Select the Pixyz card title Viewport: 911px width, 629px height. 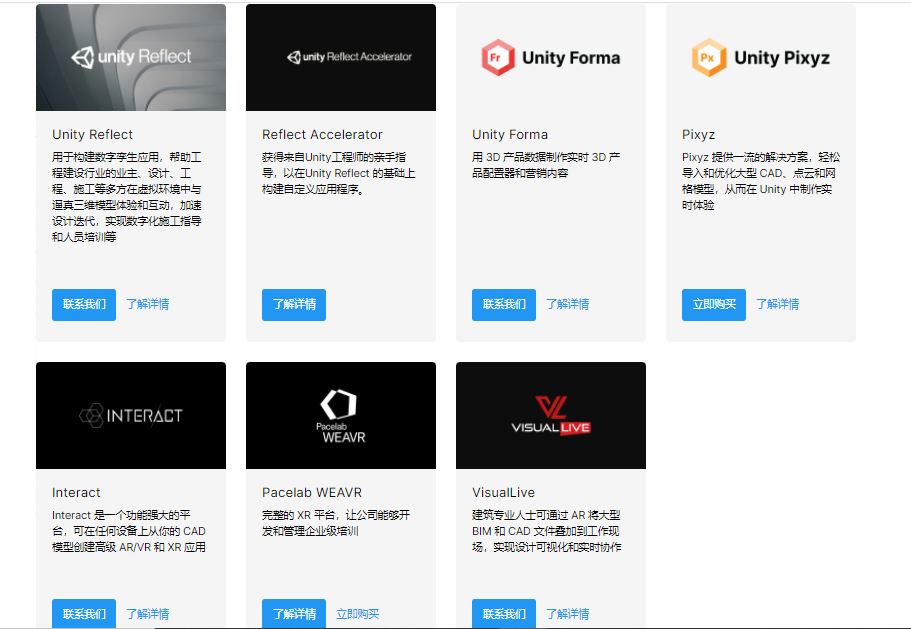click(x=698, y=135)
